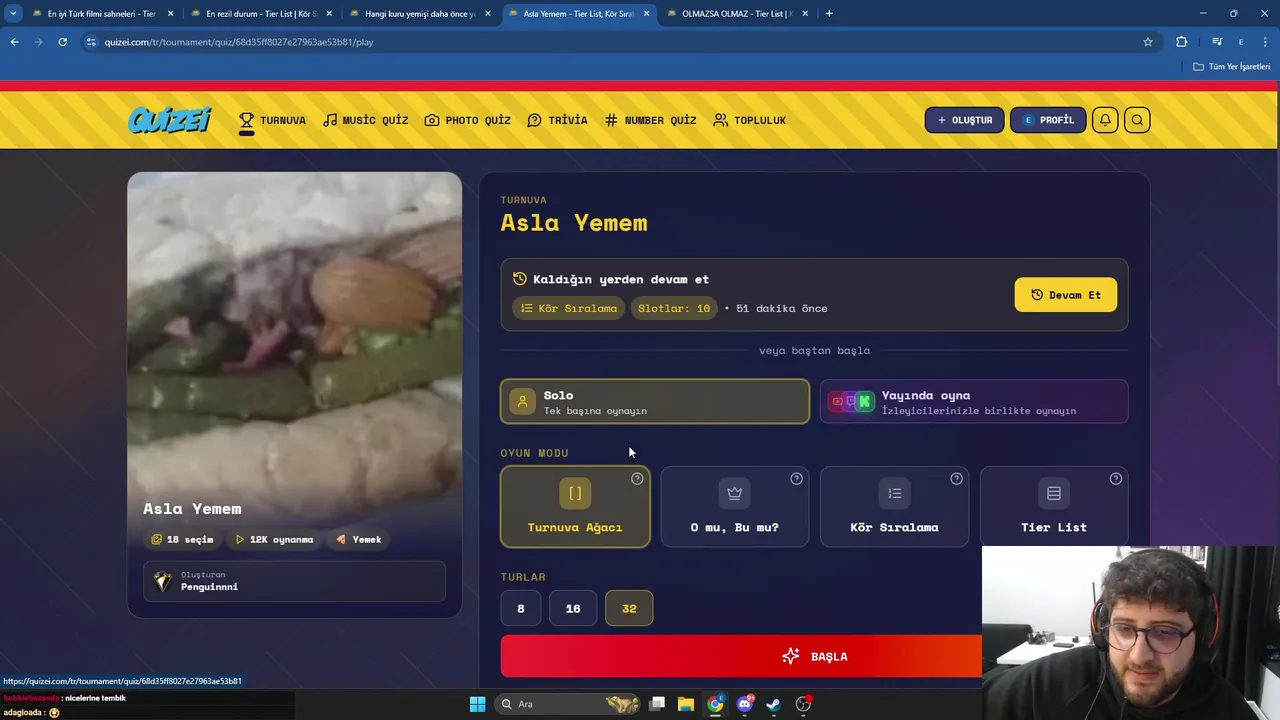Open notifications bell icon

pyautogui.click(x=1105, y=120)
